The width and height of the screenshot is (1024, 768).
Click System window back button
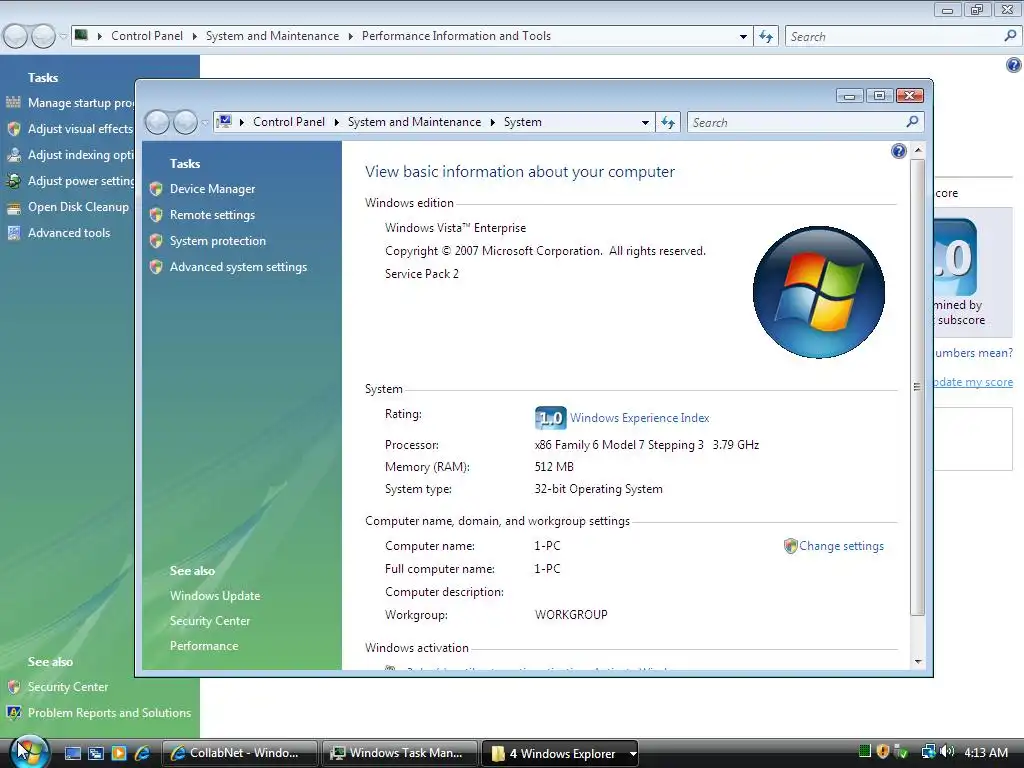[x=157, y=122]
